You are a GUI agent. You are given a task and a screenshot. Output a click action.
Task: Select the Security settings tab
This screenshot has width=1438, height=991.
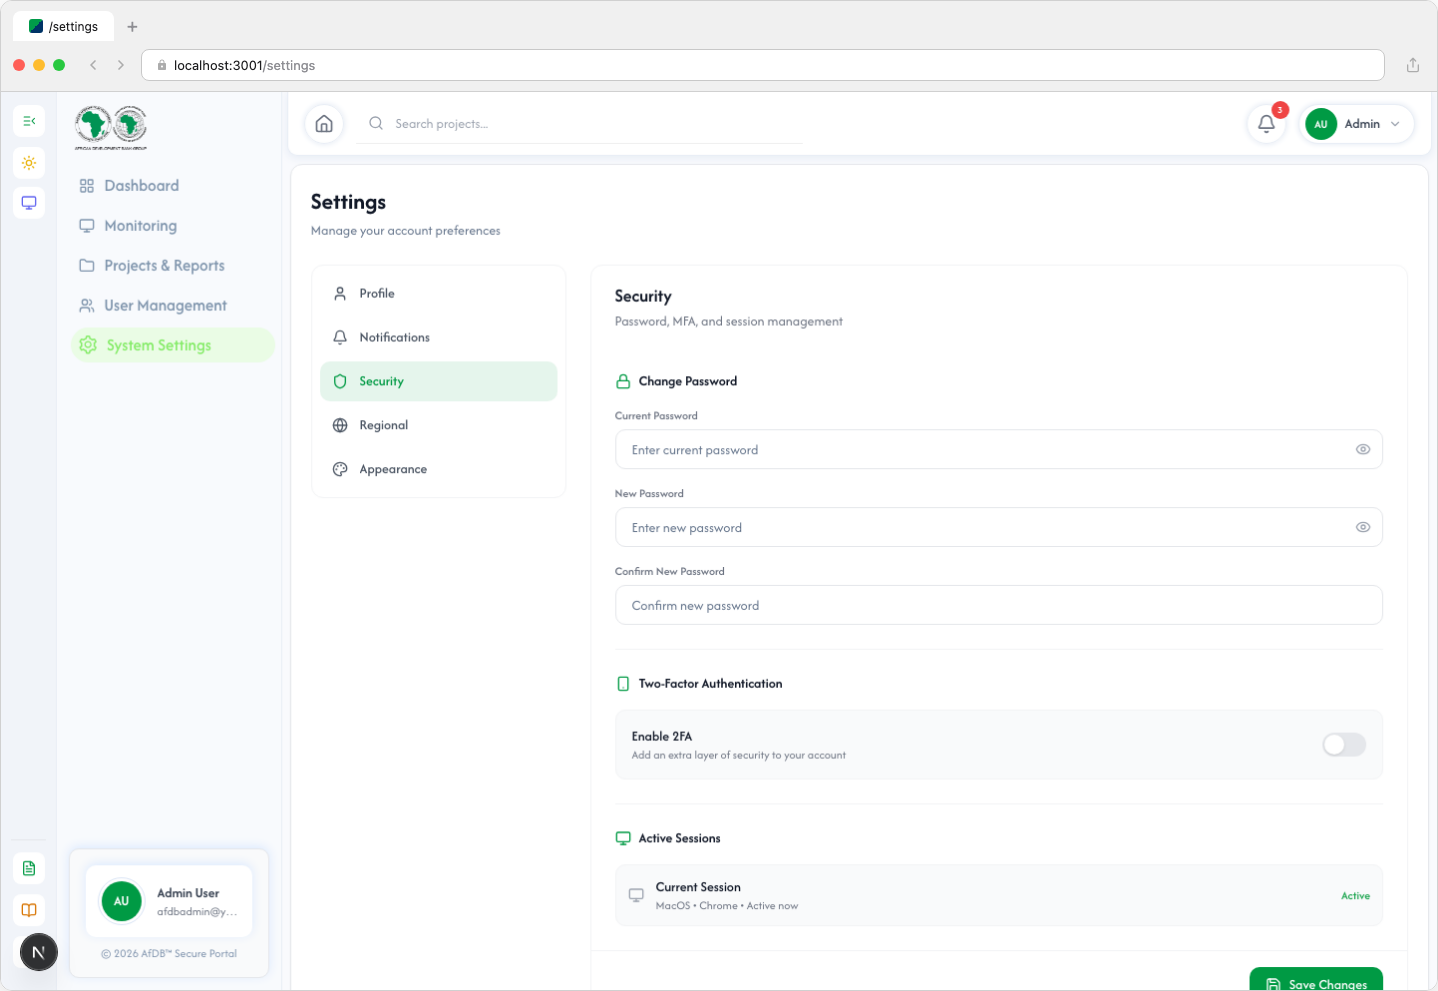[438, 381]
